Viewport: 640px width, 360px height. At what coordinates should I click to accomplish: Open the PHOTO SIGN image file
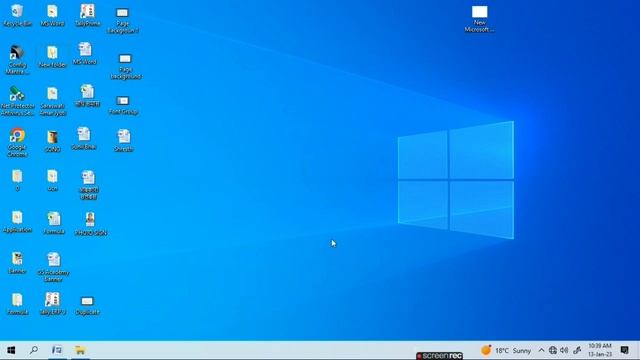point(91,224)
